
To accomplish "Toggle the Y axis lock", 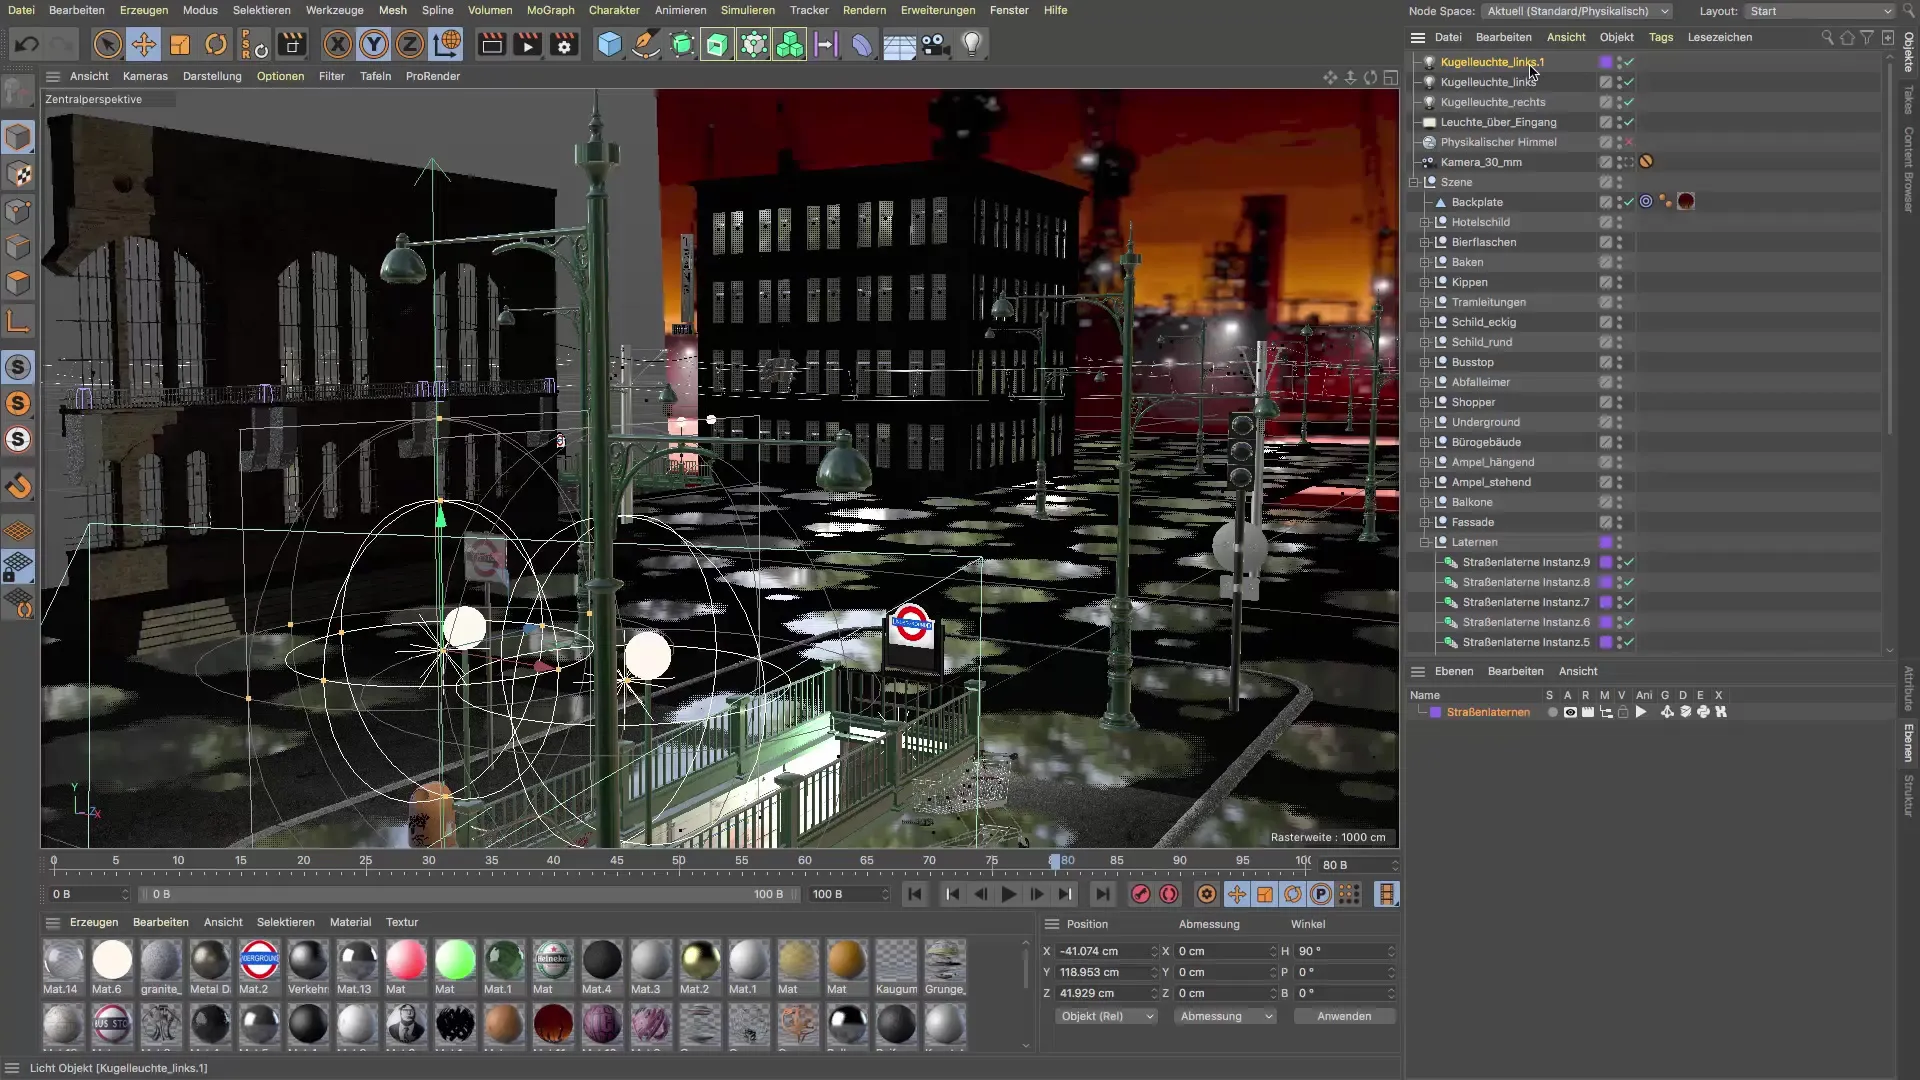I will coord(374,44).
